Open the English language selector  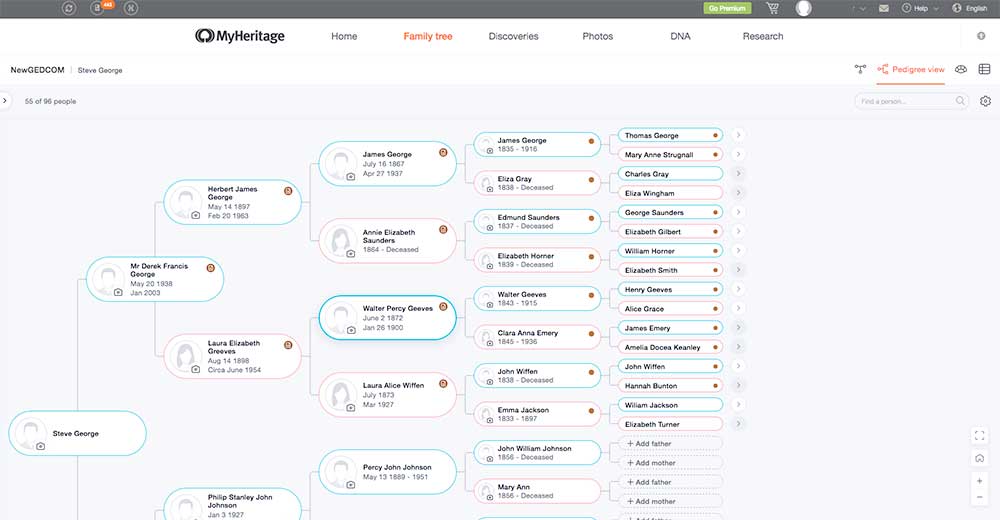[970, 8]
